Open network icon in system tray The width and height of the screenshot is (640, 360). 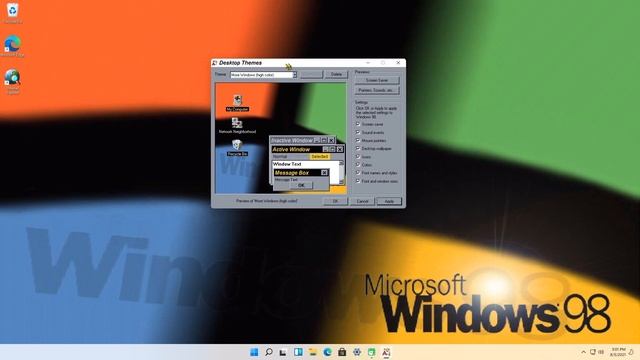(x=593, y=352)
